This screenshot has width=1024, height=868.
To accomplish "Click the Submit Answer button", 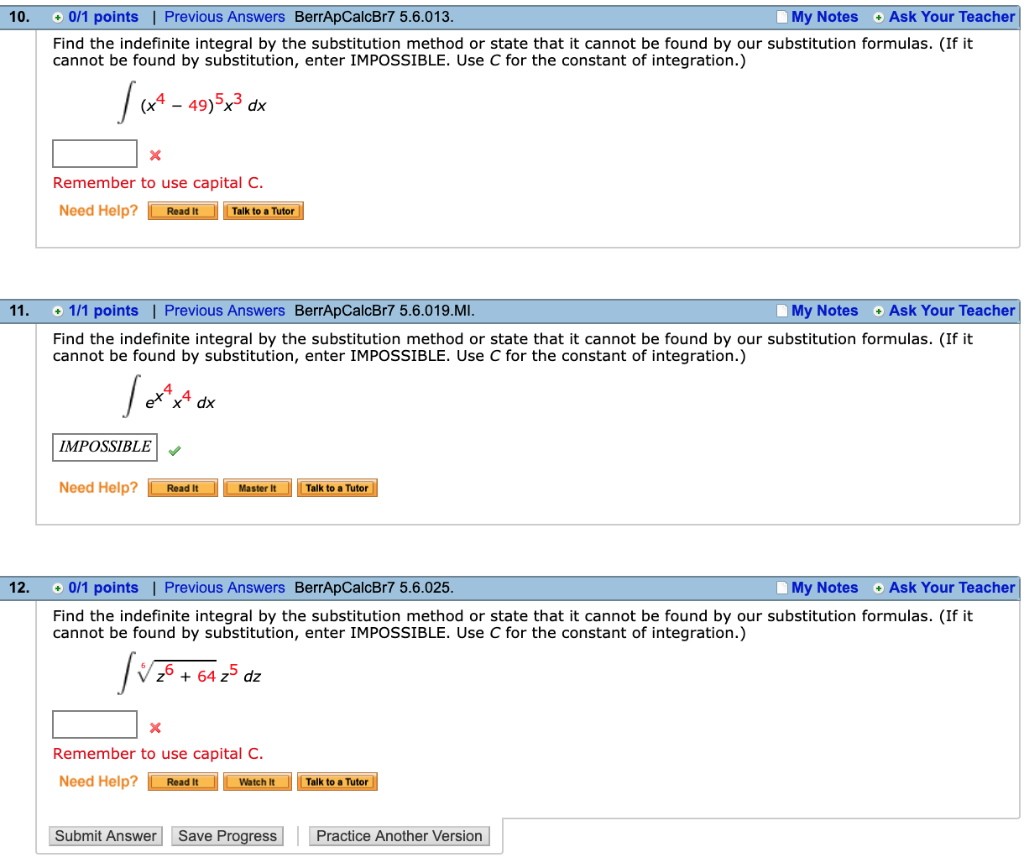I will [x=105, y=835].
